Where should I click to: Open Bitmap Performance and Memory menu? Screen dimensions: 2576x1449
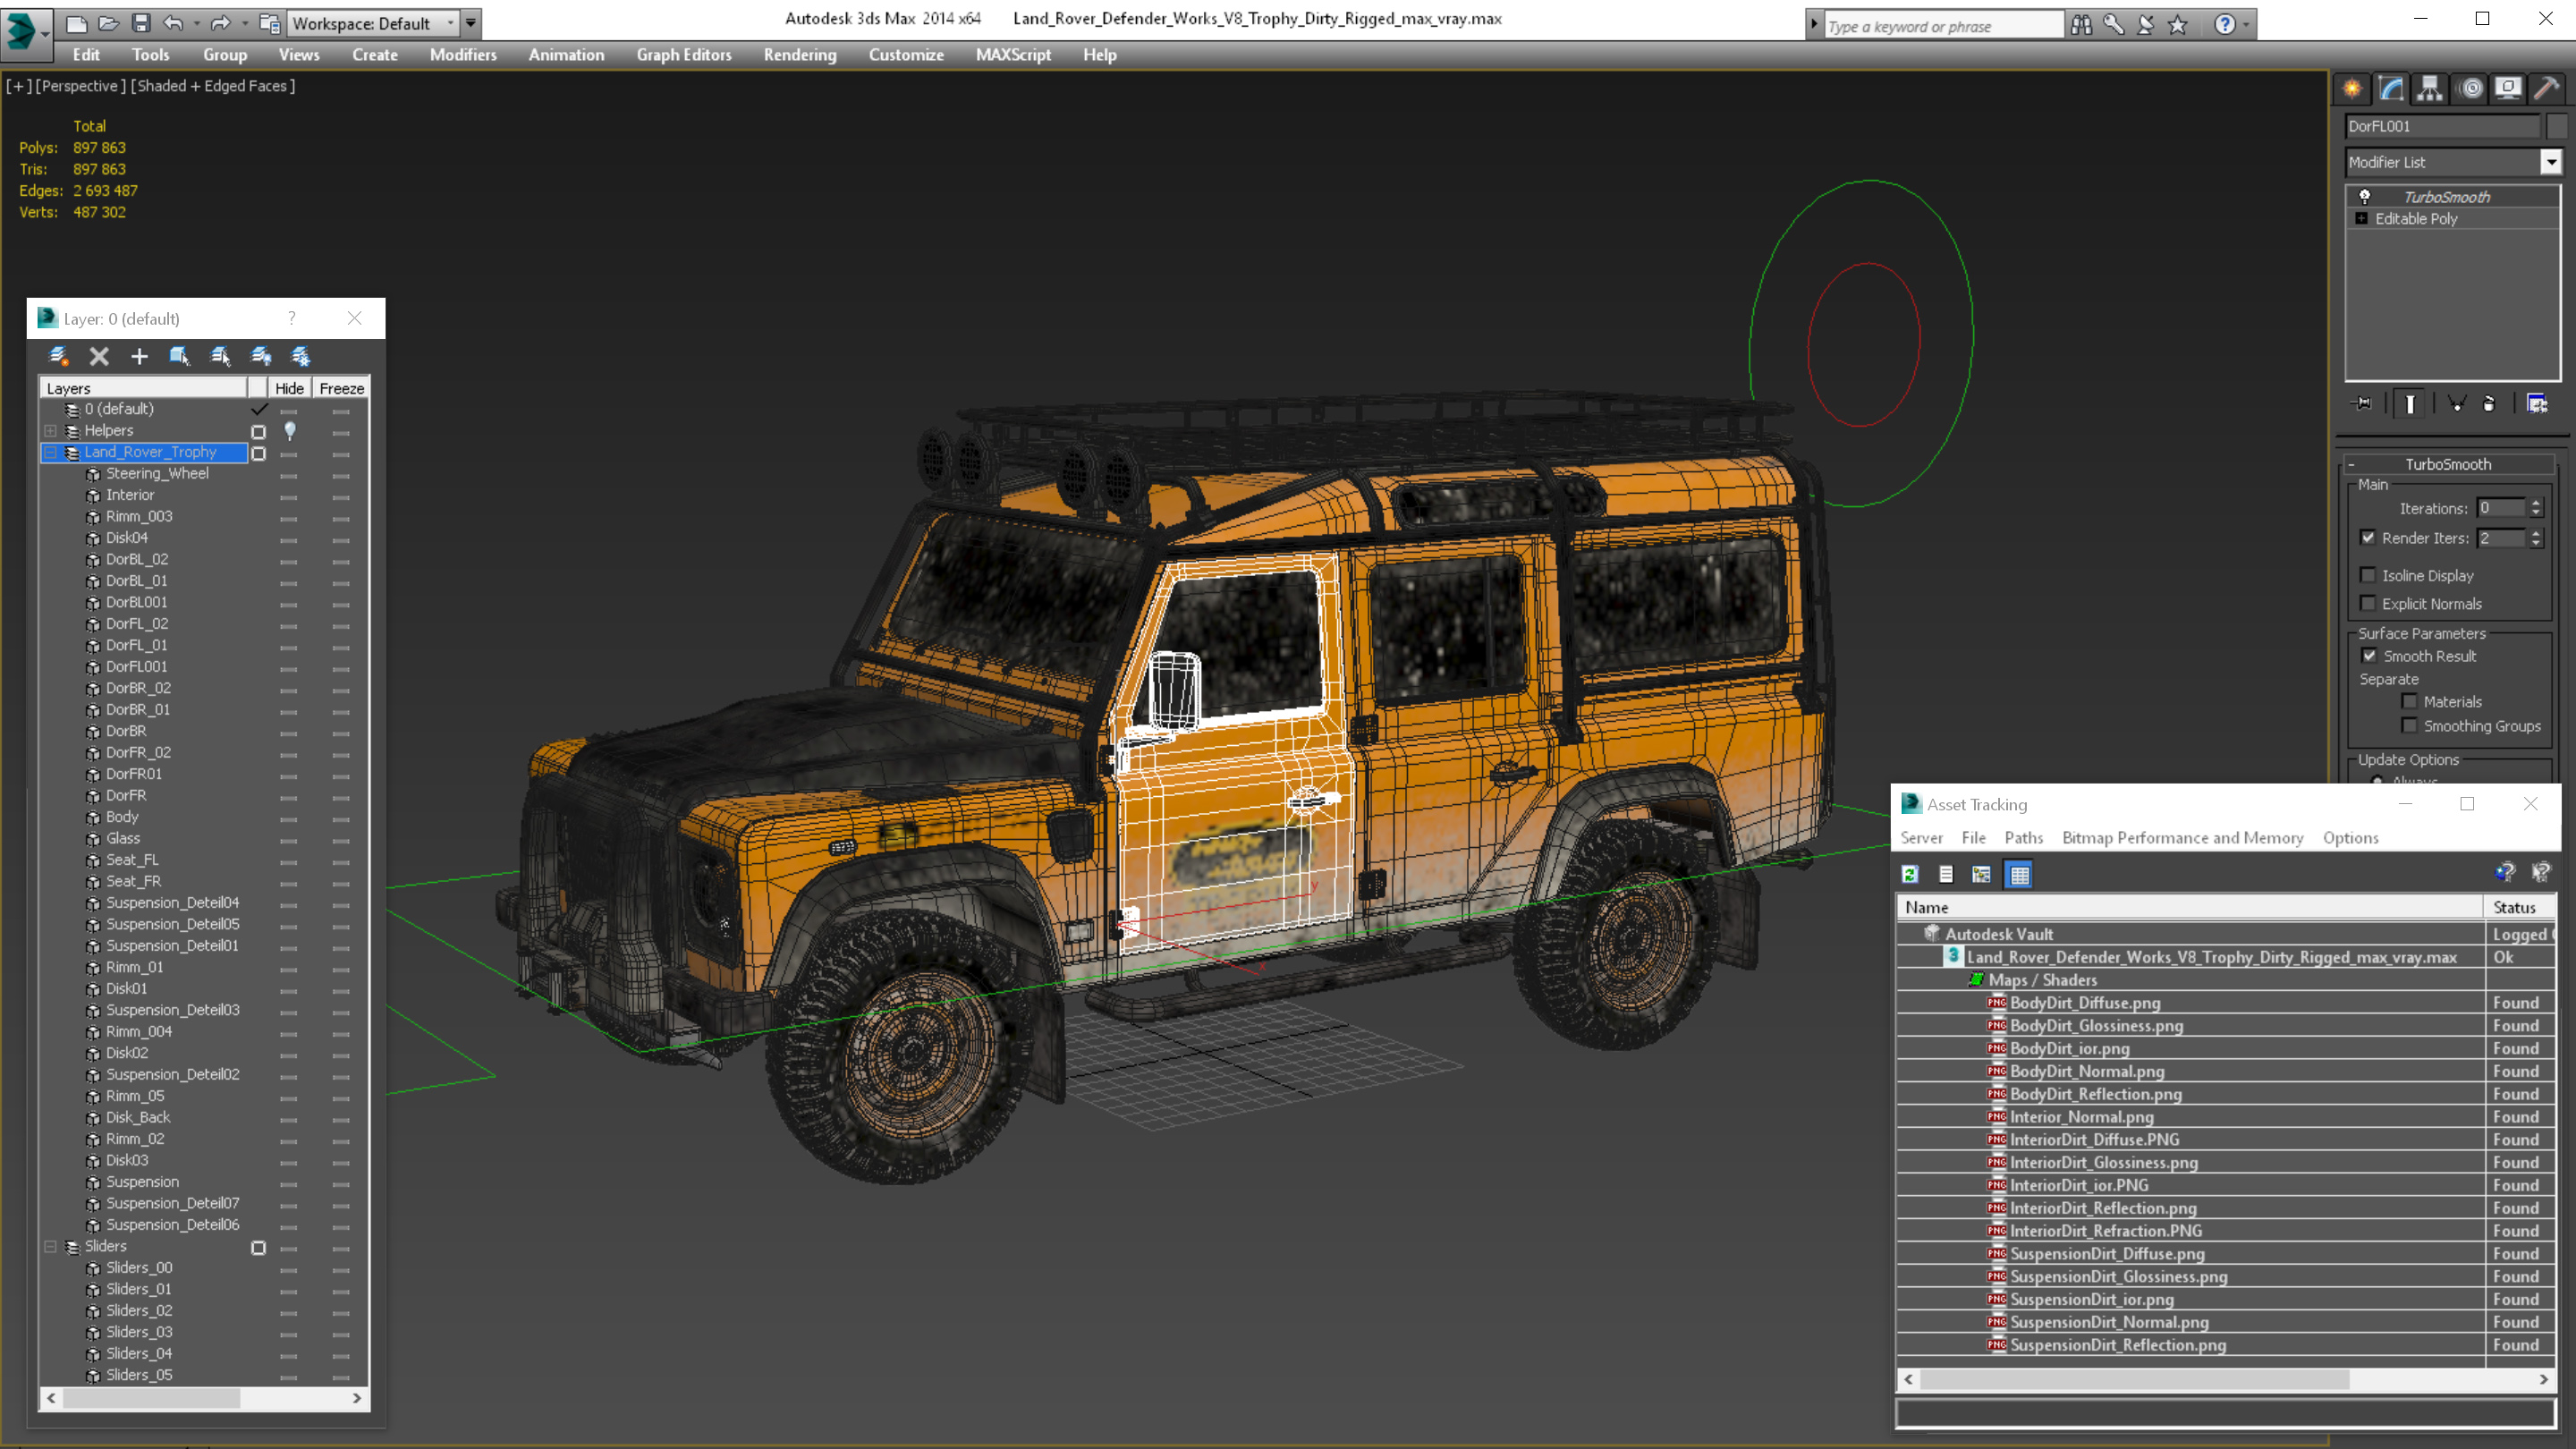pos(2182,838)
